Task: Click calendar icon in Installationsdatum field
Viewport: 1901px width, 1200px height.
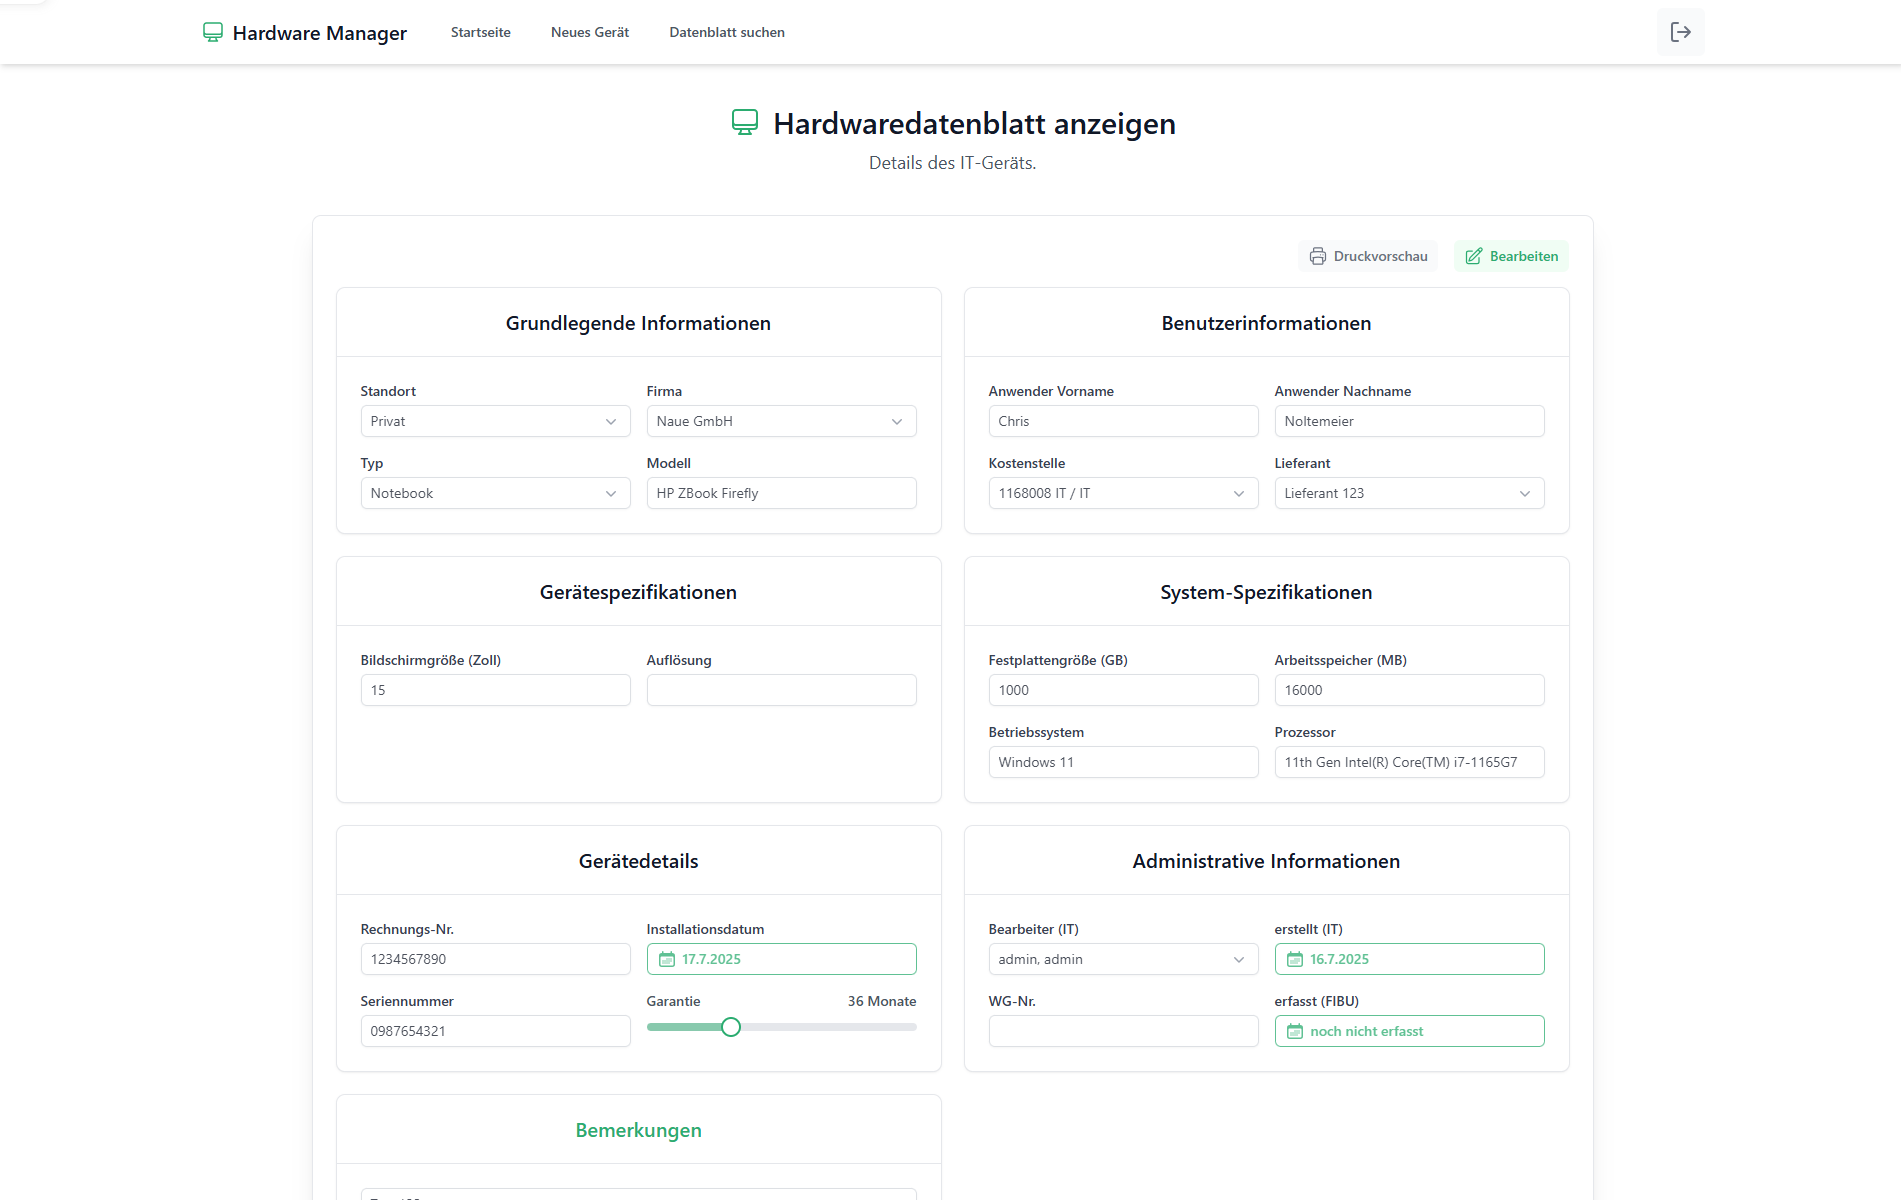Action: [667, 959]
